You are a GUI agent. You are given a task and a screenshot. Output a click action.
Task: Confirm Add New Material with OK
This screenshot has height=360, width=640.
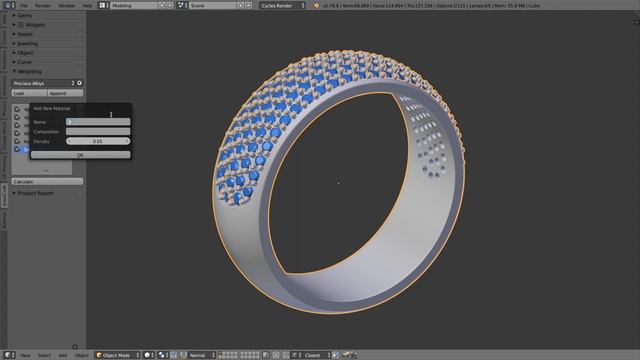coord(80,155)
